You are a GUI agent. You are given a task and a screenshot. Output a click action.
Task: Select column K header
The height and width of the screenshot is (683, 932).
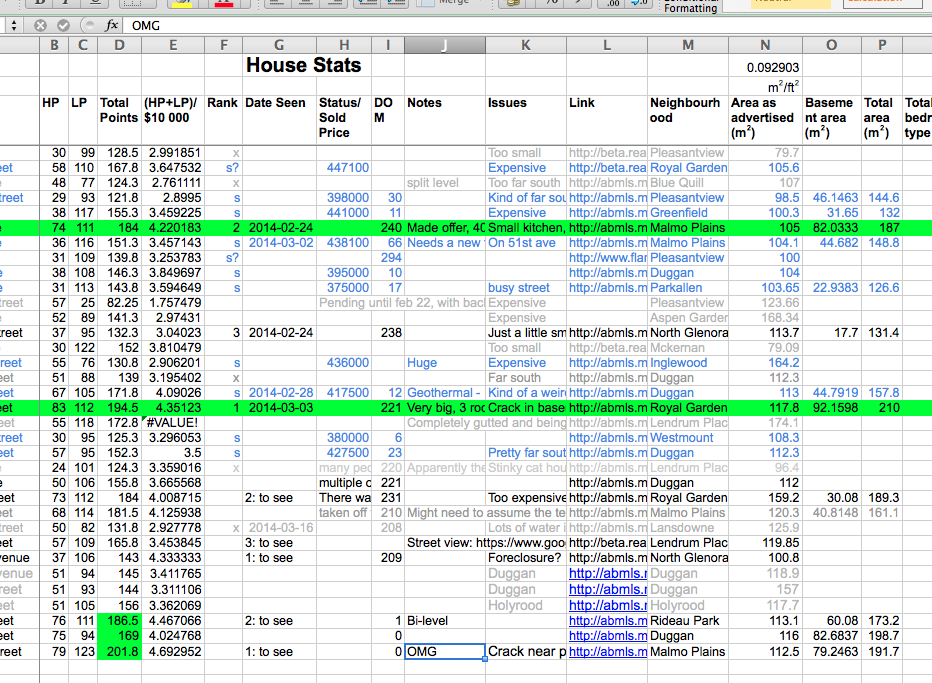click(x=526, y=45)
